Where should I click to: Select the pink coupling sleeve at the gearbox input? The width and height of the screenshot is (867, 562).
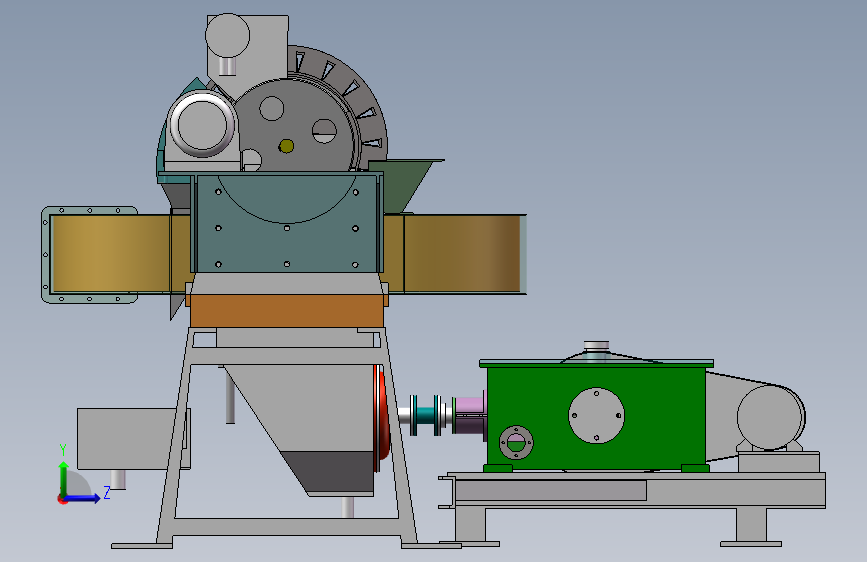(469, 416)
